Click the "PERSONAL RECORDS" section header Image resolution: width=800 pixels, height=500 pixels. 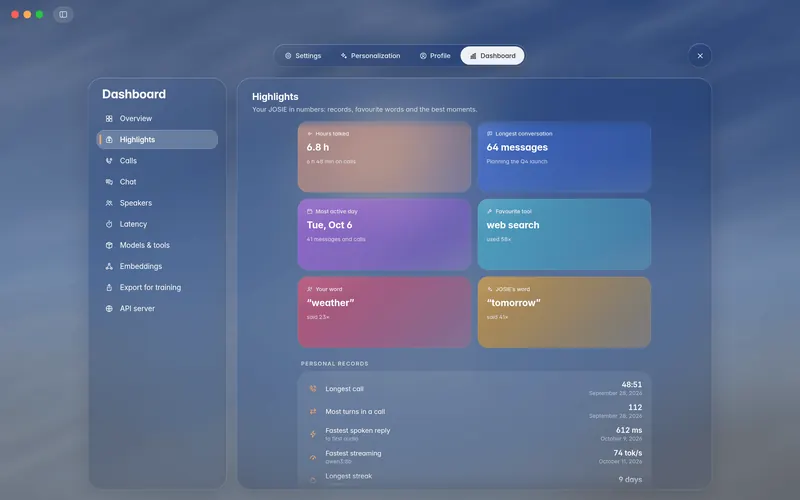click(334, 364)
